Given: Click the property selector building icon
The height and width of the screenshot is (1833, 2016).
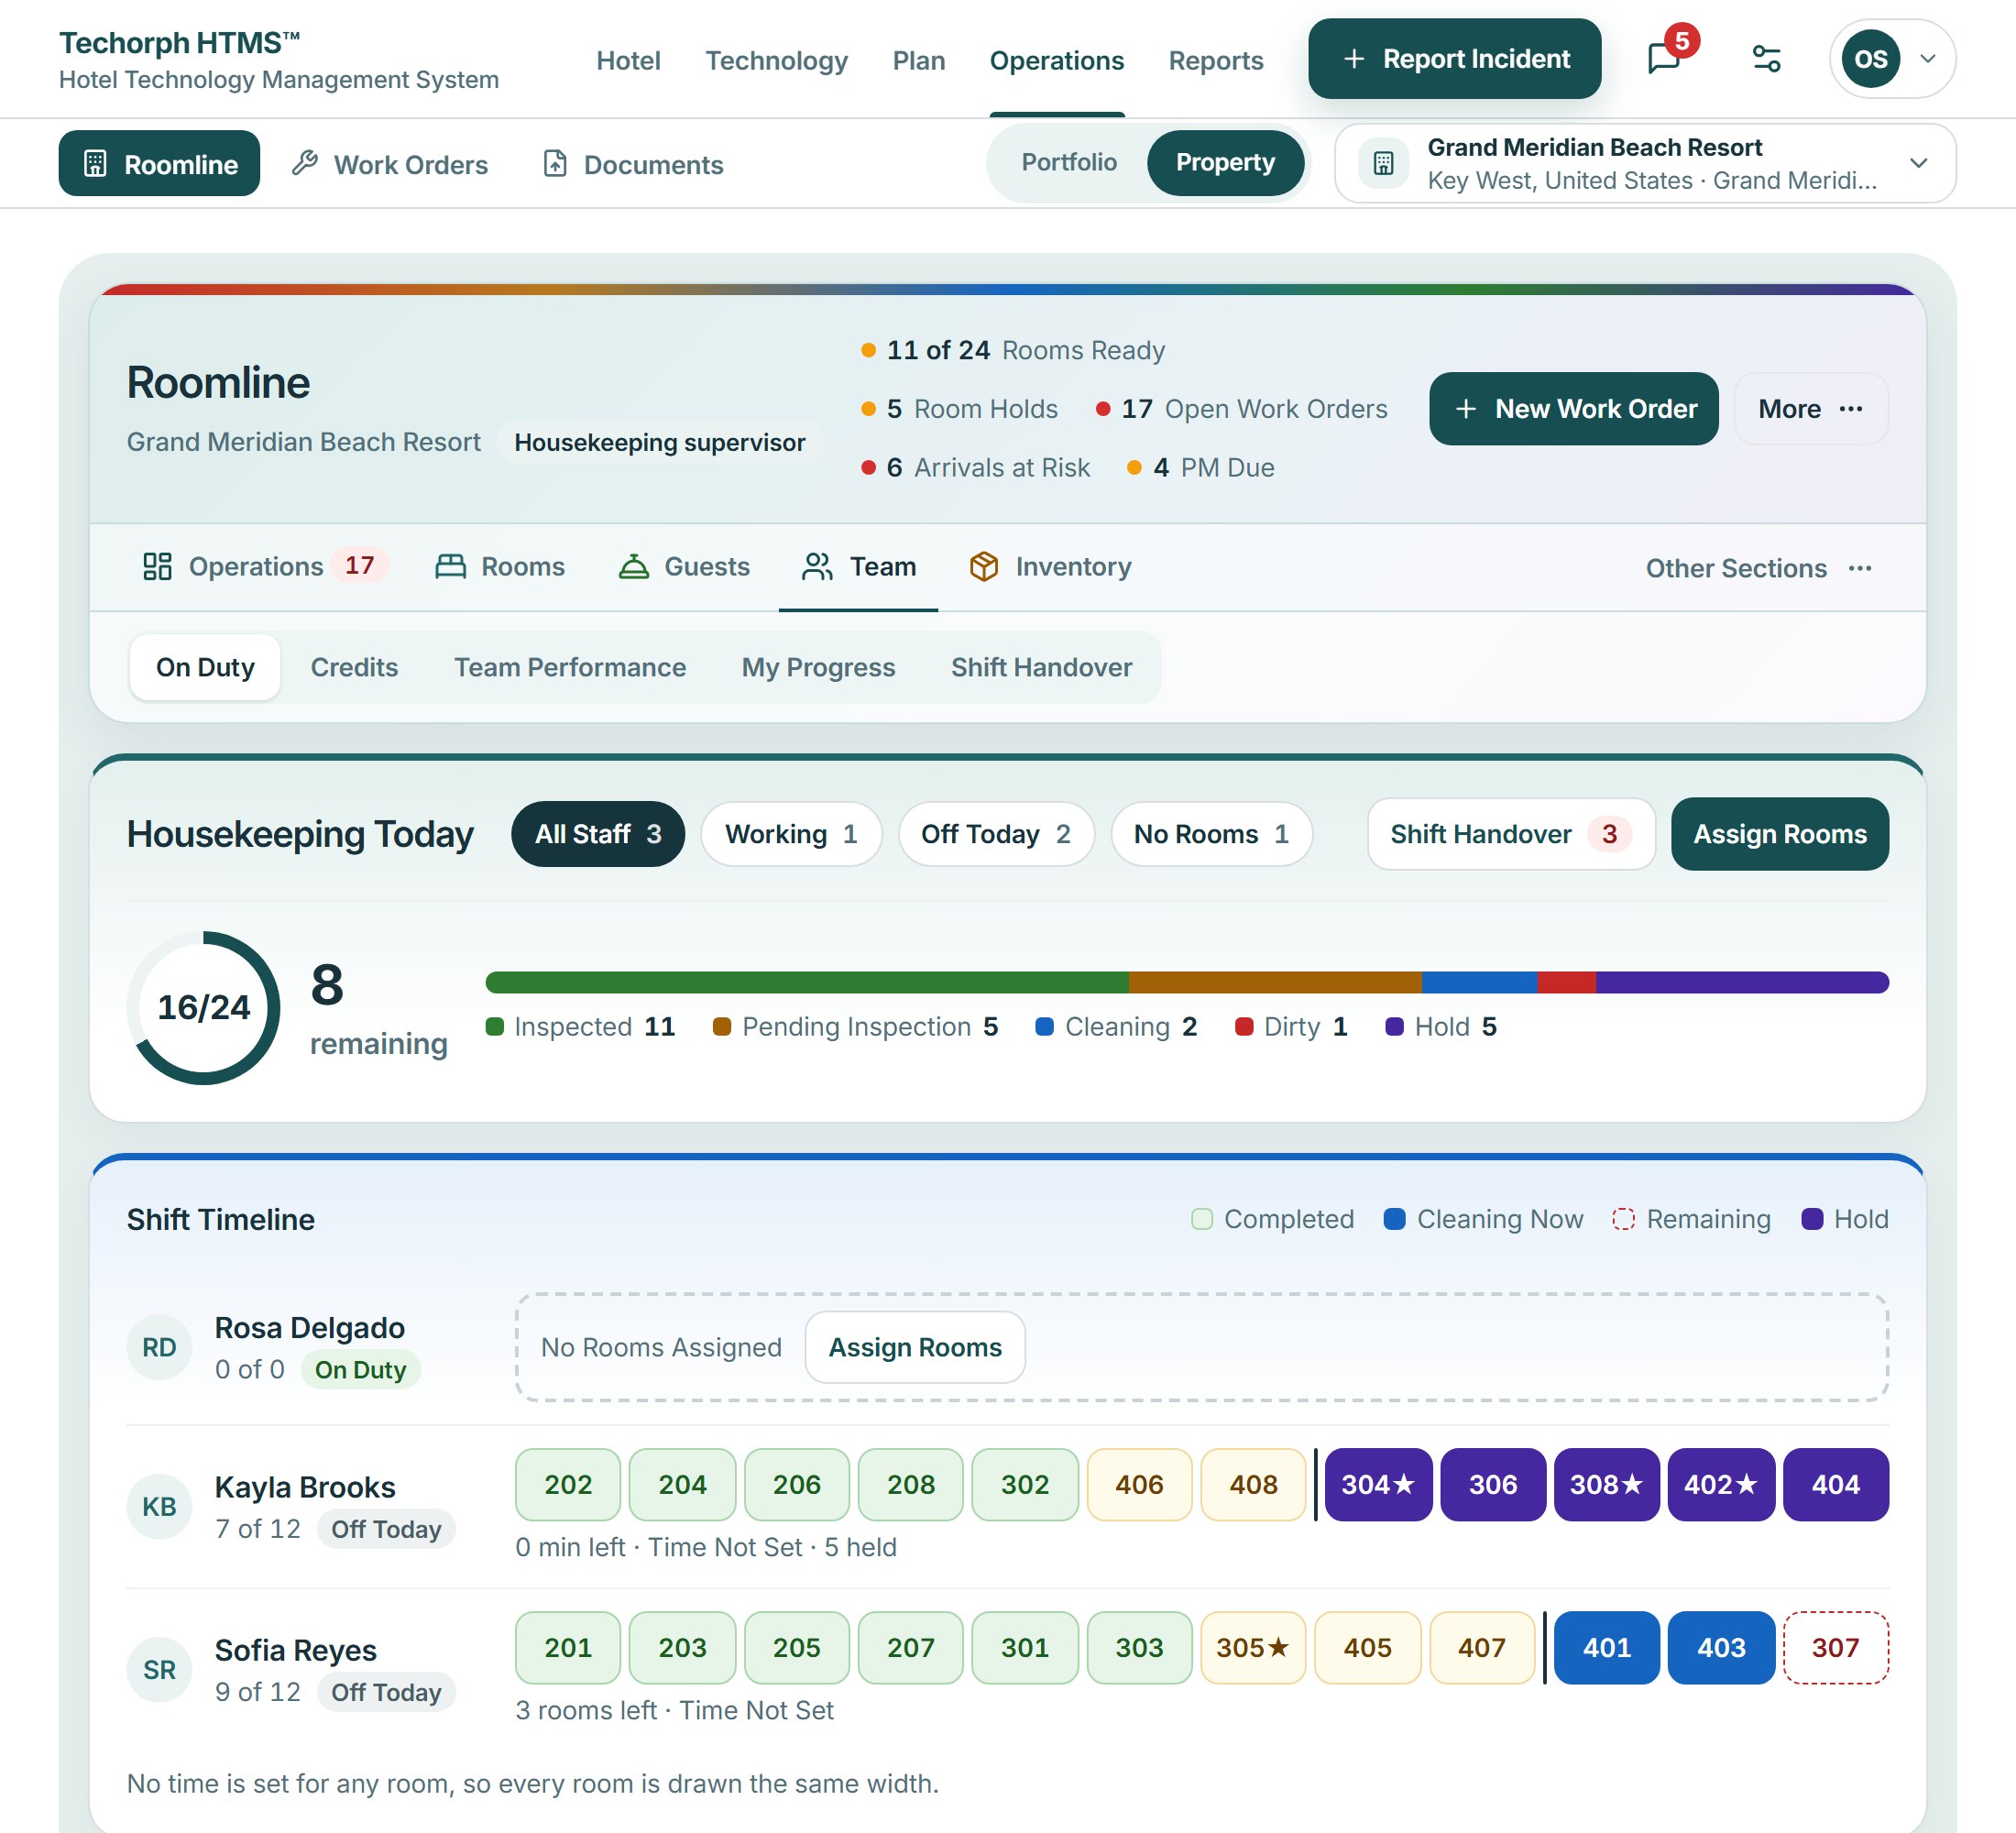Looking at the screenshot, I should tap(1383, 163).
